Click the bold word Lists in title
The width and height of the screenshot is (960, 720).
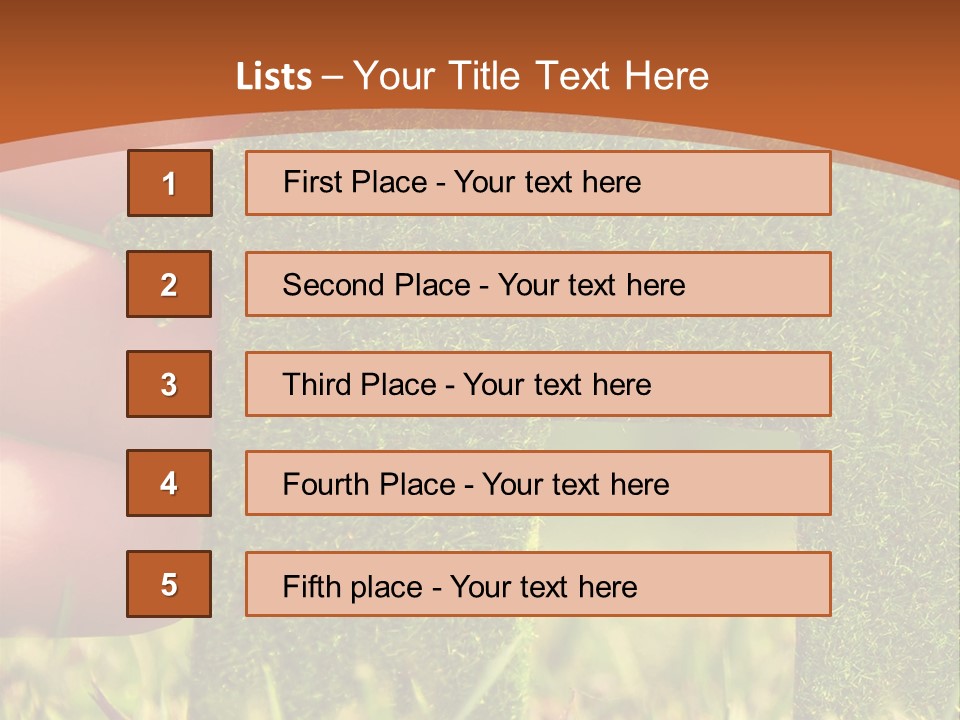tap(274, 77)
